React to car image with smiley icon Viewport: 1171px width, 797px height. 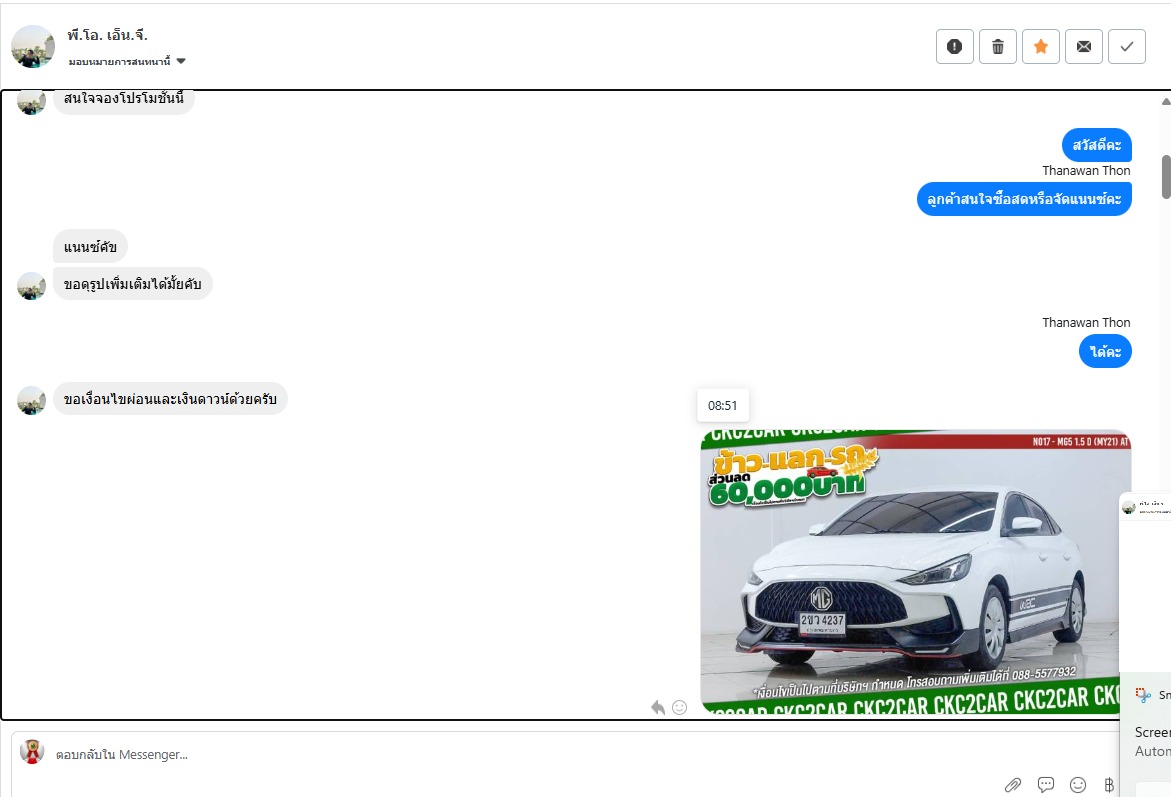click(x=680, y=707)
